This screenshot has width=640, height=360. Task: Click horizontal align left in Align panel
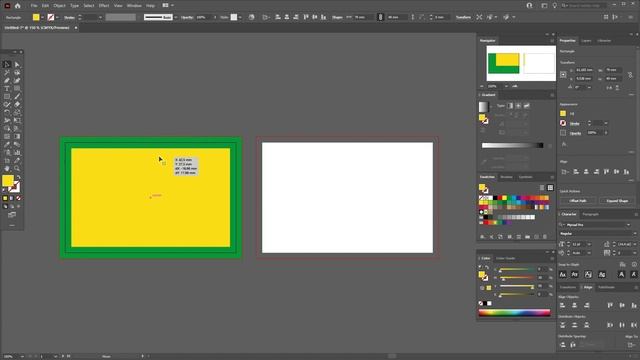tap(563, 305)
